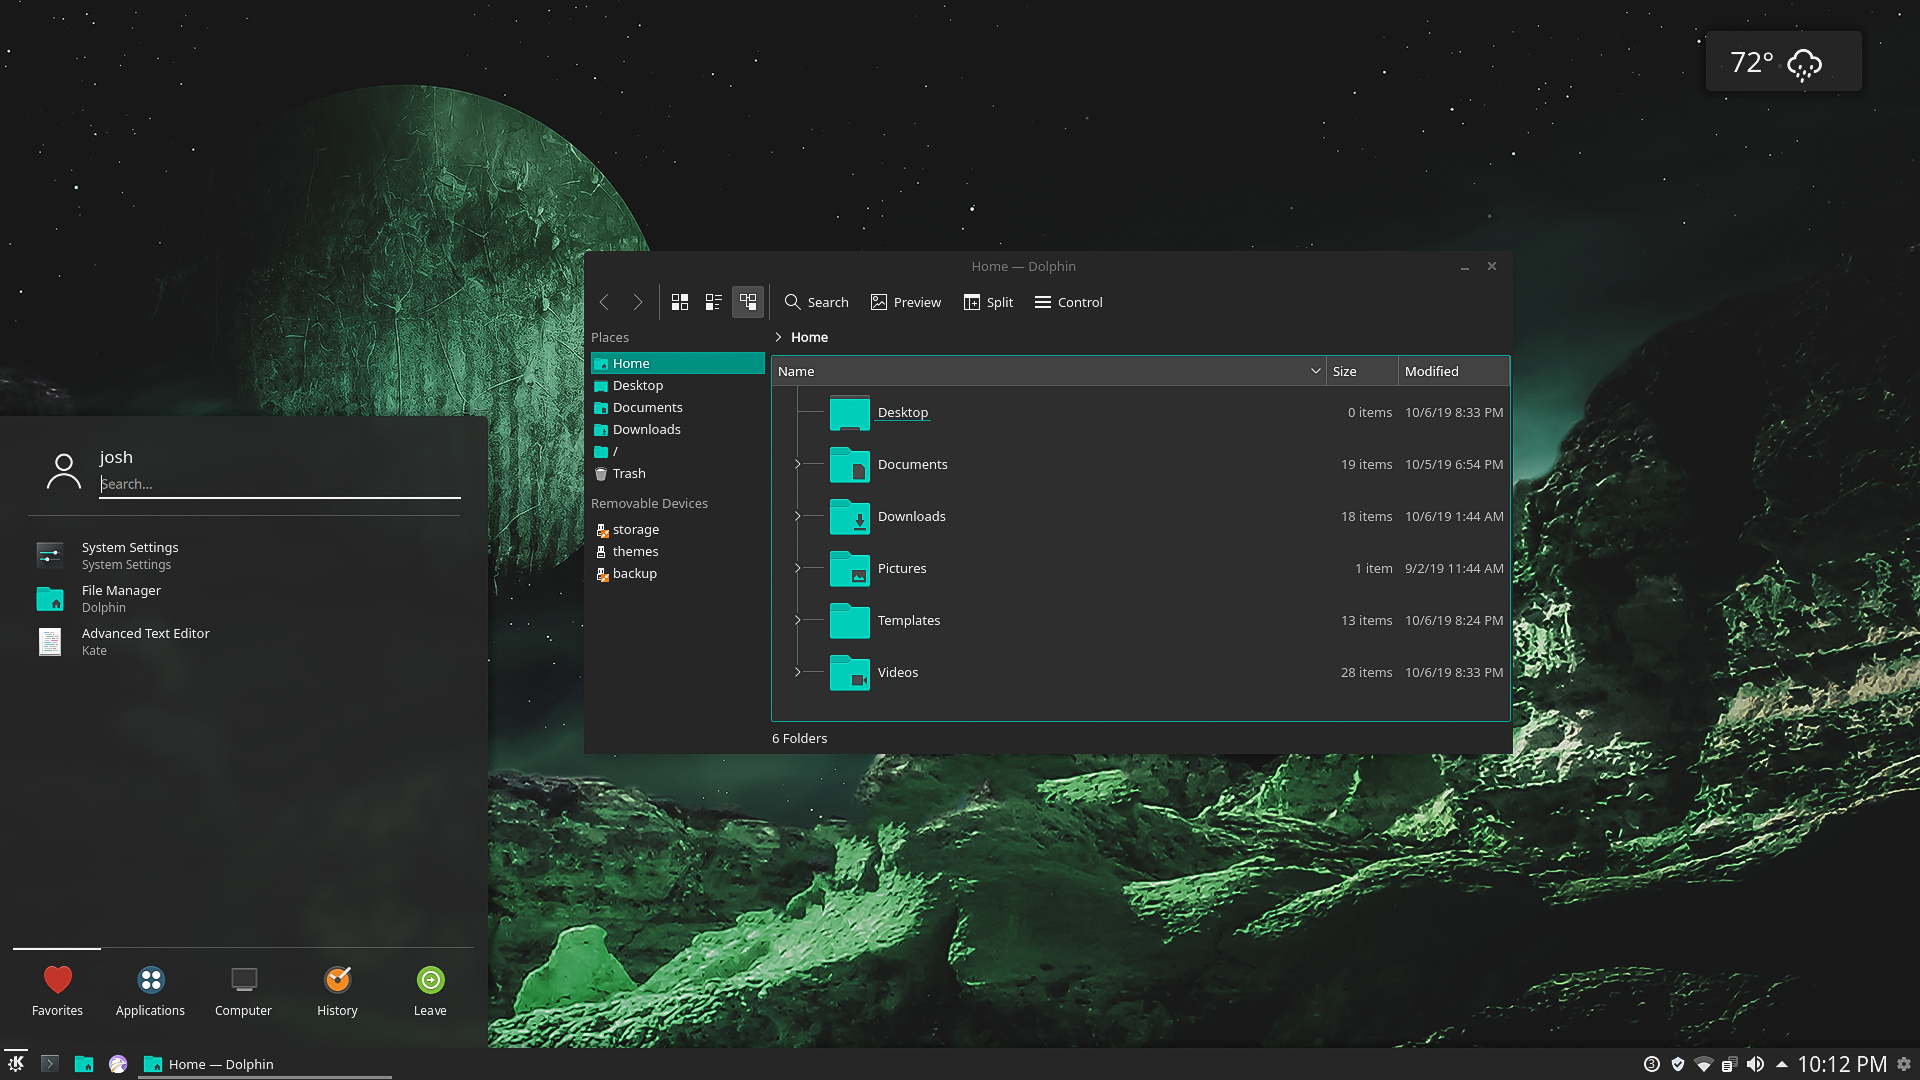This screenshot has height=1080, width=1920.
Task: Open backup removable device
Action: pos(678,573)
